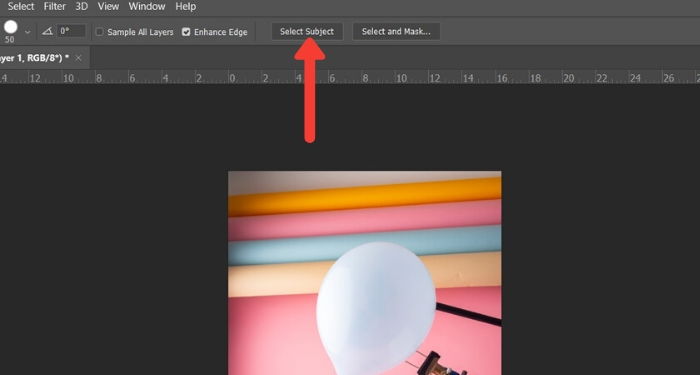Switch to the Layer 1, RGB/8 document tab
The width and height of the screenshot is (700, 375).
[34, 58]
